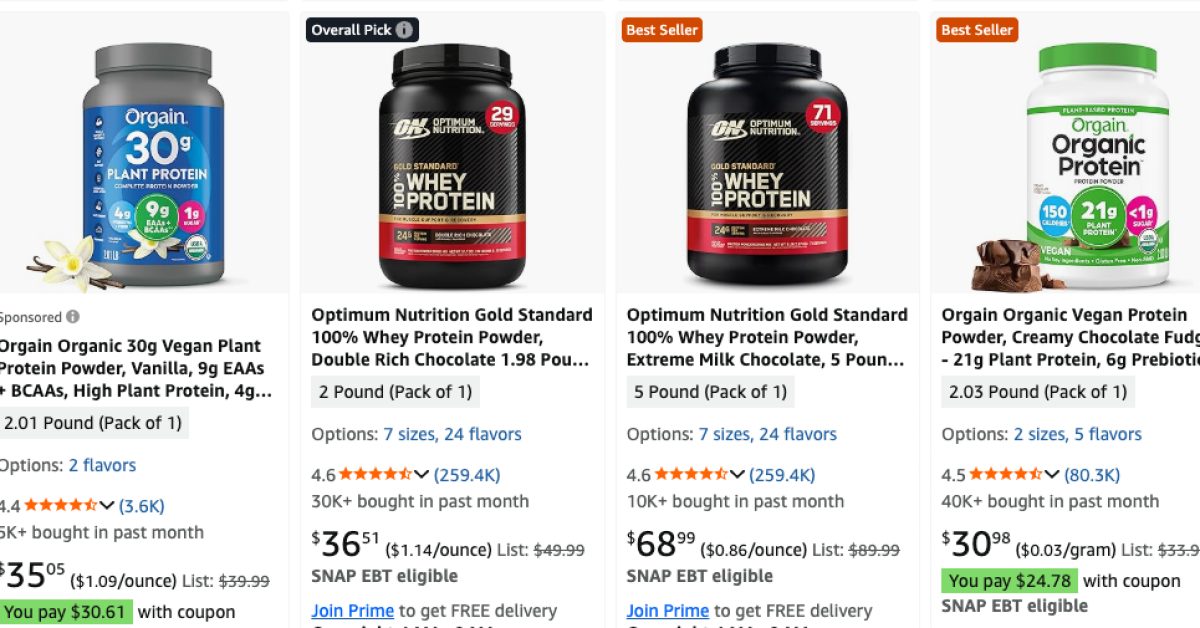Open the 29 servings Whey Protein image

[x=452, y=165]
